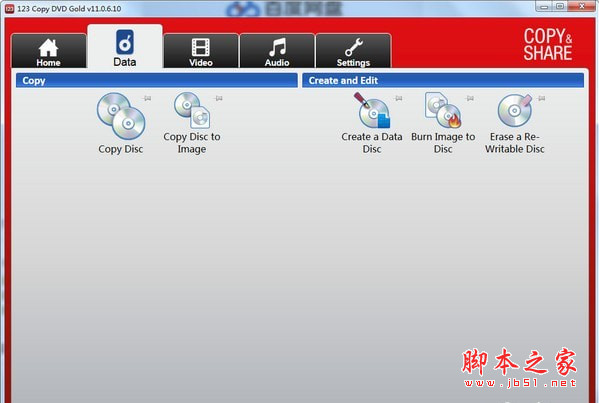Close the 123 Copy DVD Gold window
Viewport: 599px width, 403px height.
point(582,6)
